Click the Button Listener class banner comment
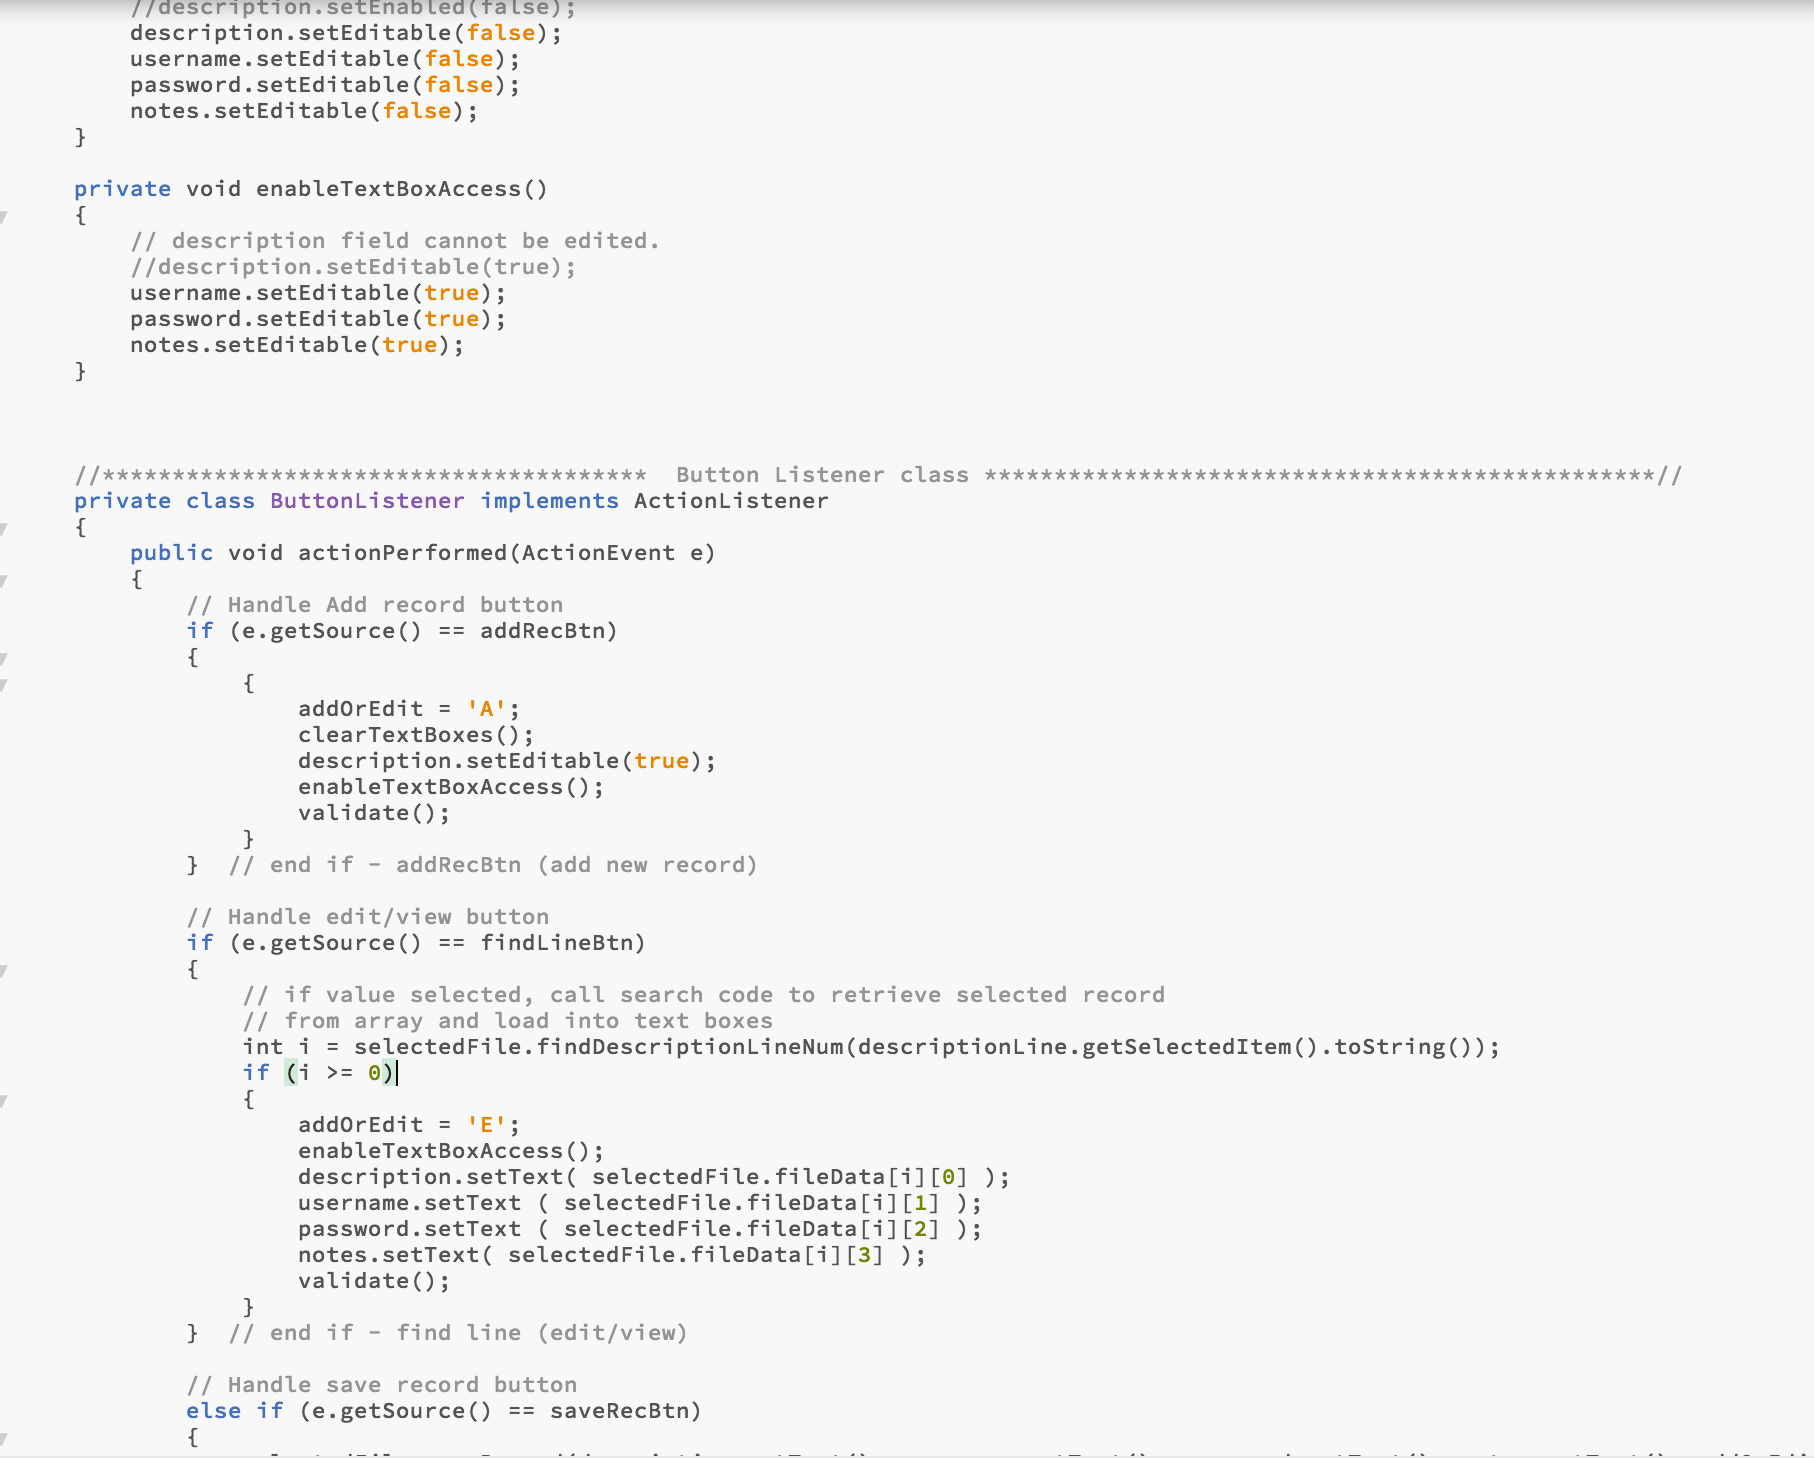Screen dimensions: 1814x1458 (x=822, y=474)
